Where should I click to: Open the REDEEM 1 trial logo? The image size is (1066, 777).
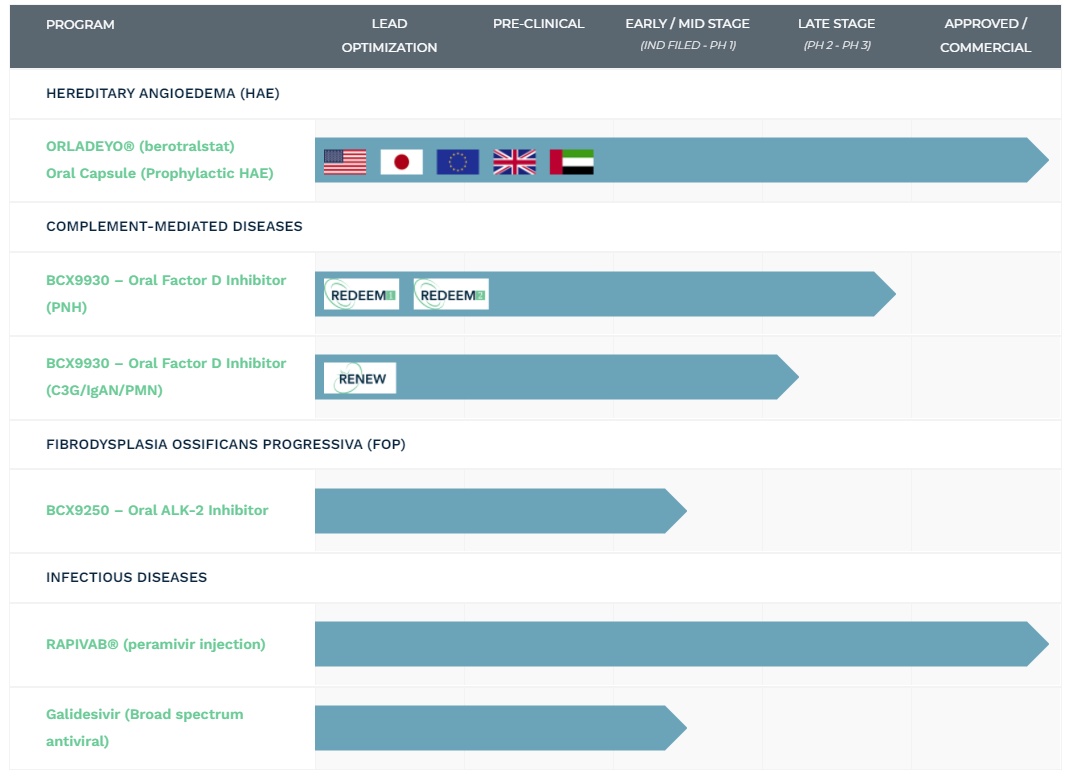coord(361,294)
